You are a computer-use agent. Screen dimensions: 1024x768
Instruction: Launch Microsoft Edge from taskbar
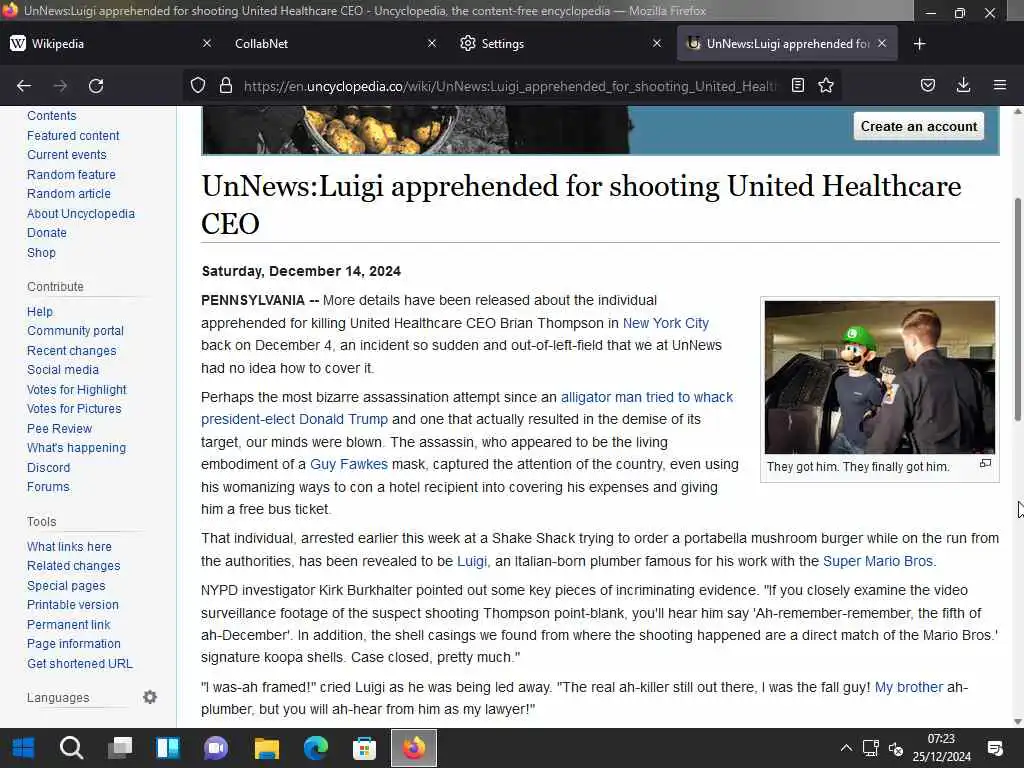point(315,748)
